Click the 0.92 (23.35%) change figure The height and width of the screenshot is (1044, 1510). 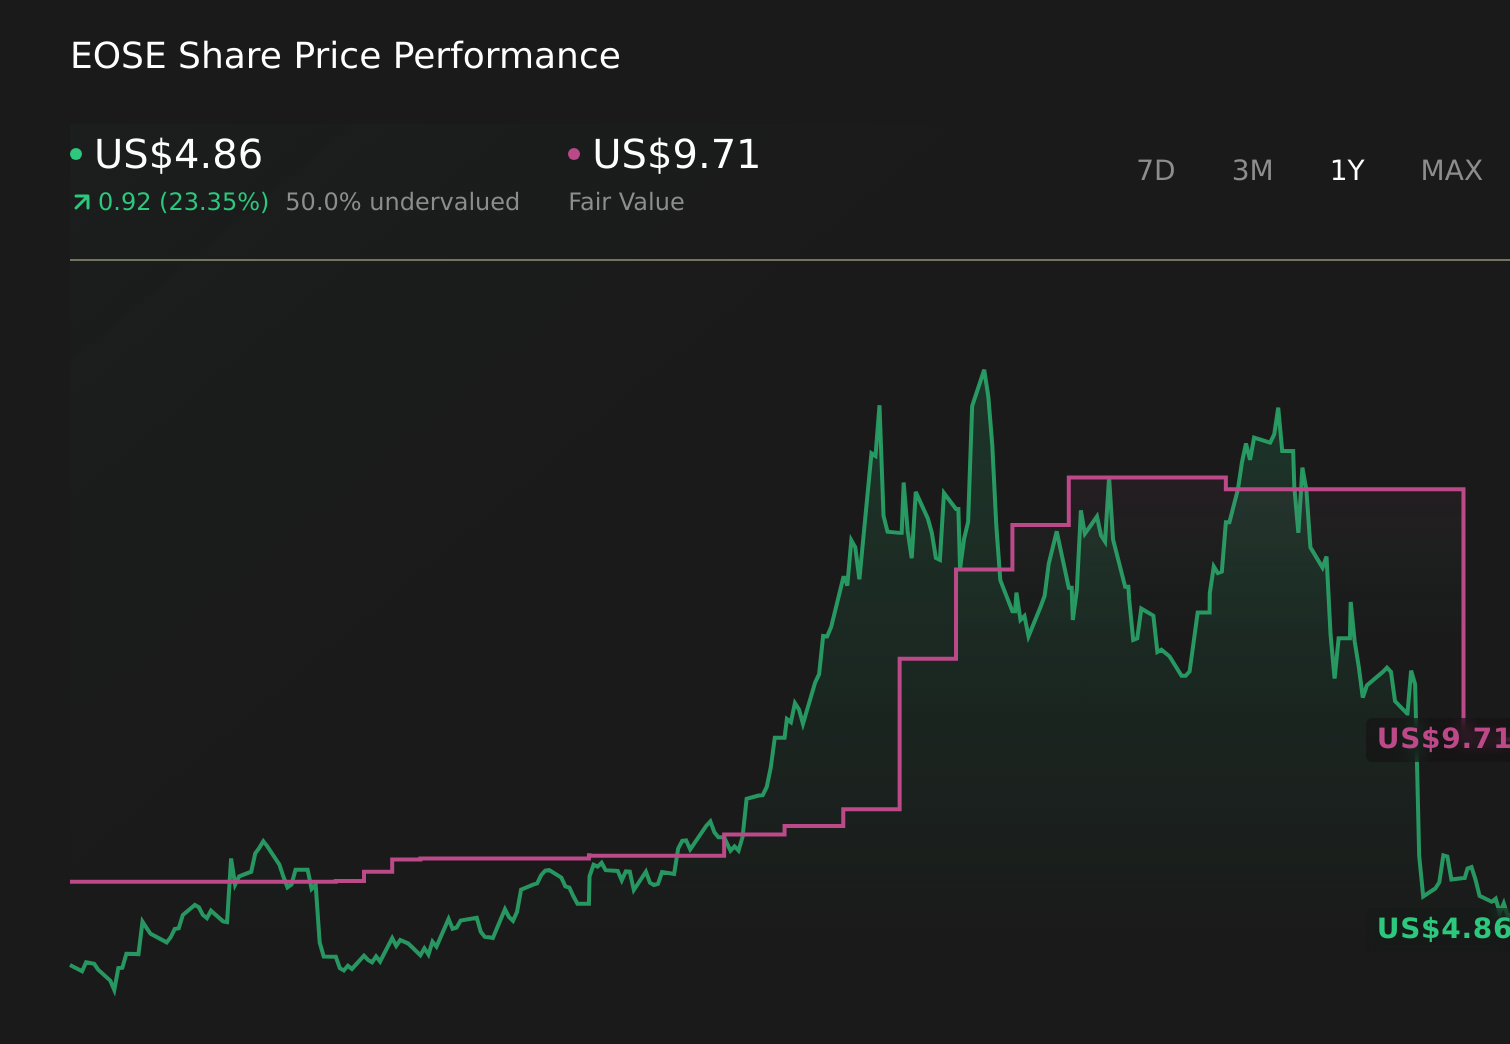tap(183, 201)
